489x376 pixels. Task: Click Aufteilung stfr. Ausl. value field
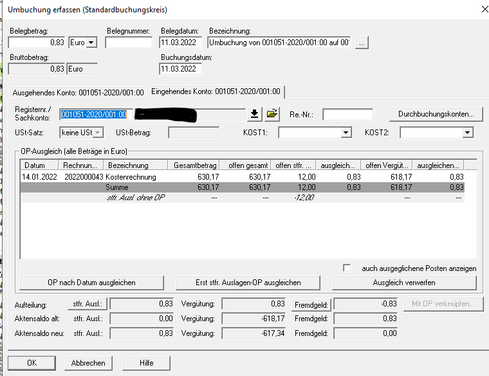pos(142,304)
